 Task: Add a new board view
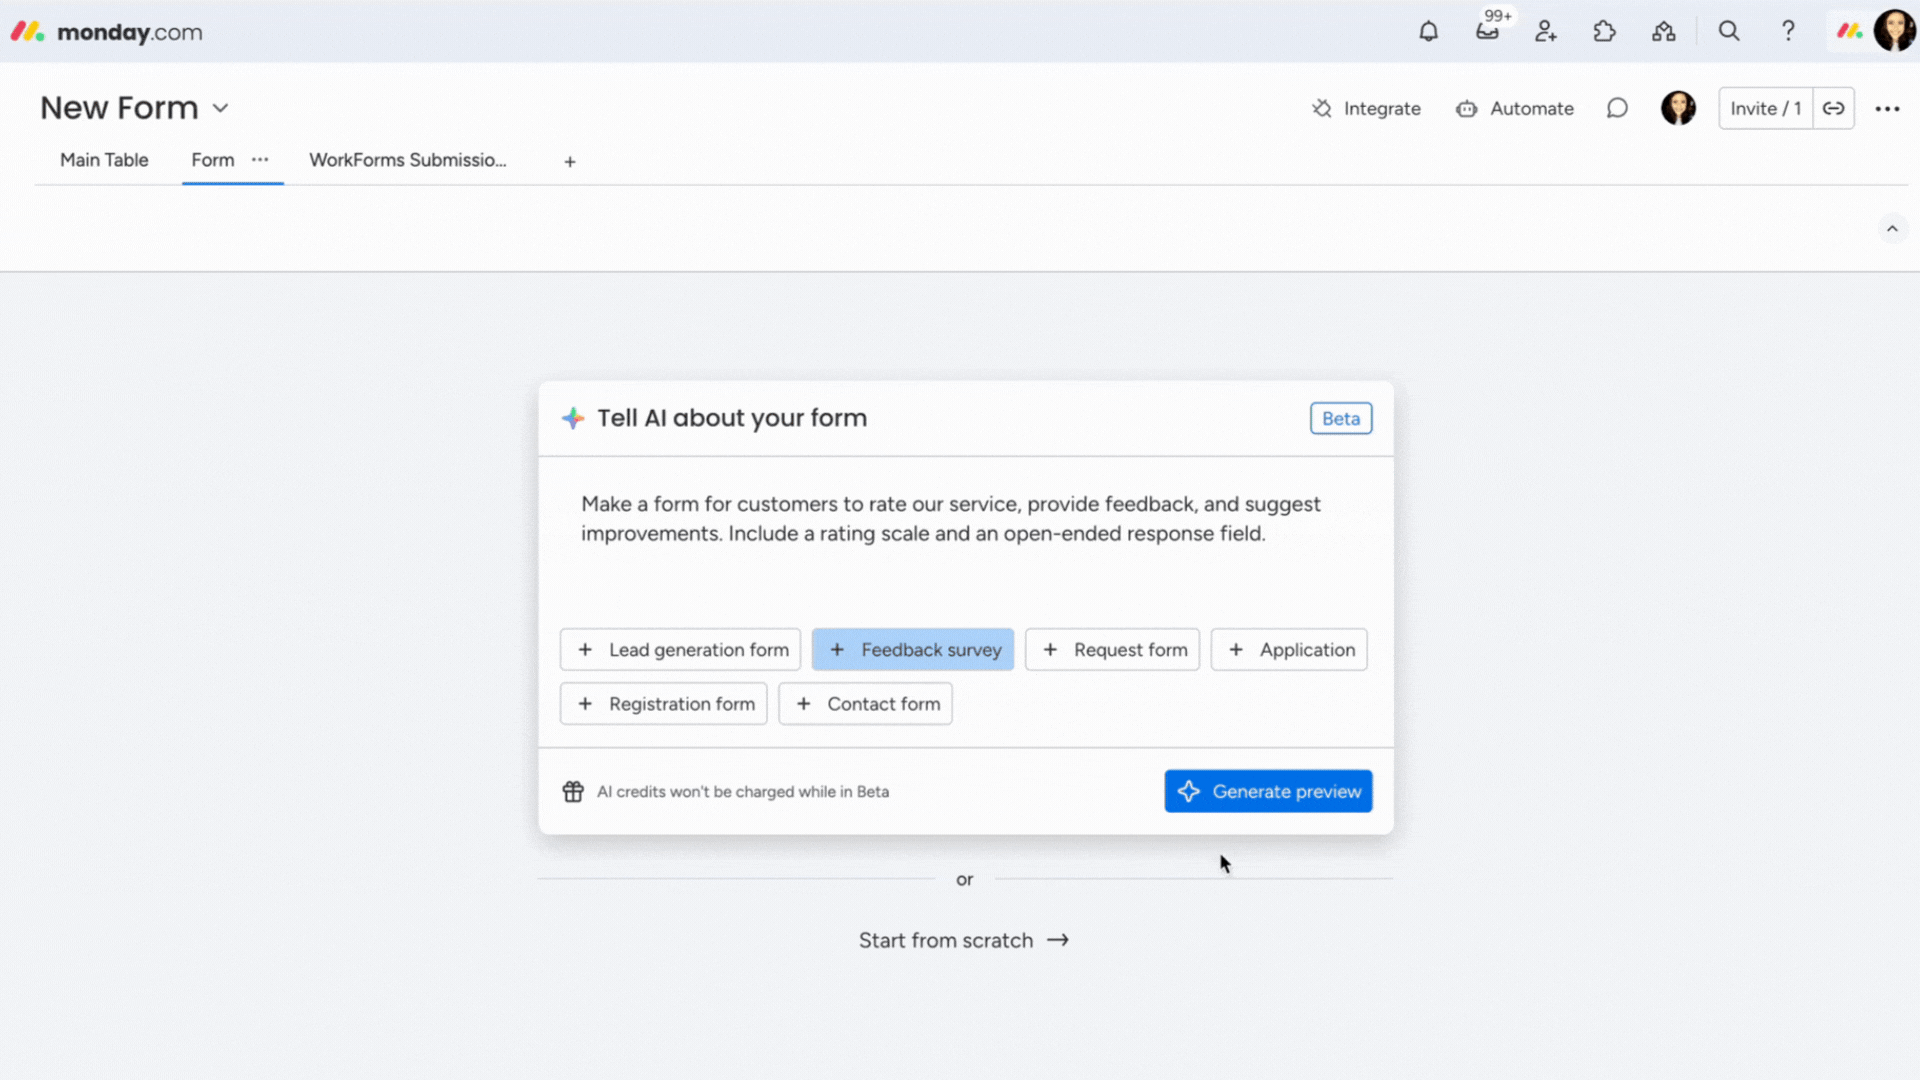[570, 161]
